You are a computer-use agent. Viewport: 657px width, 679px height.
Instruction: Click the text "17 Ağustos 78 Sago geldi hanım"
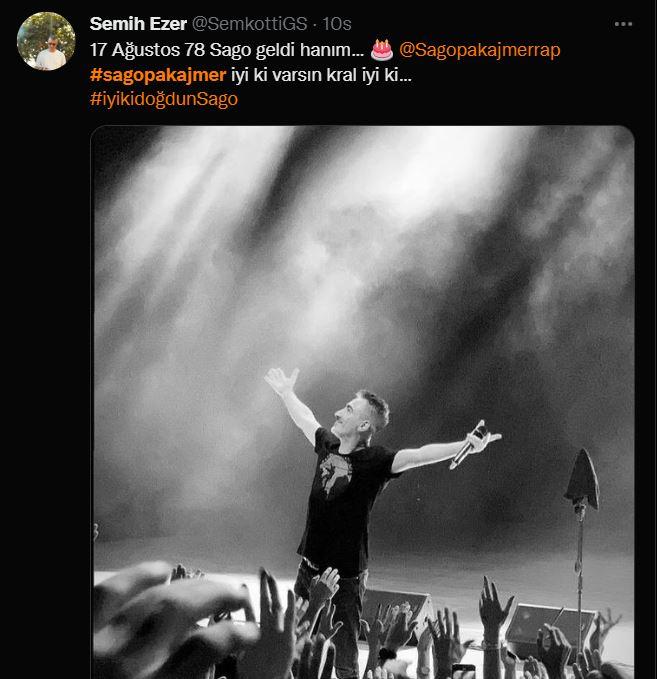(227, 50)
